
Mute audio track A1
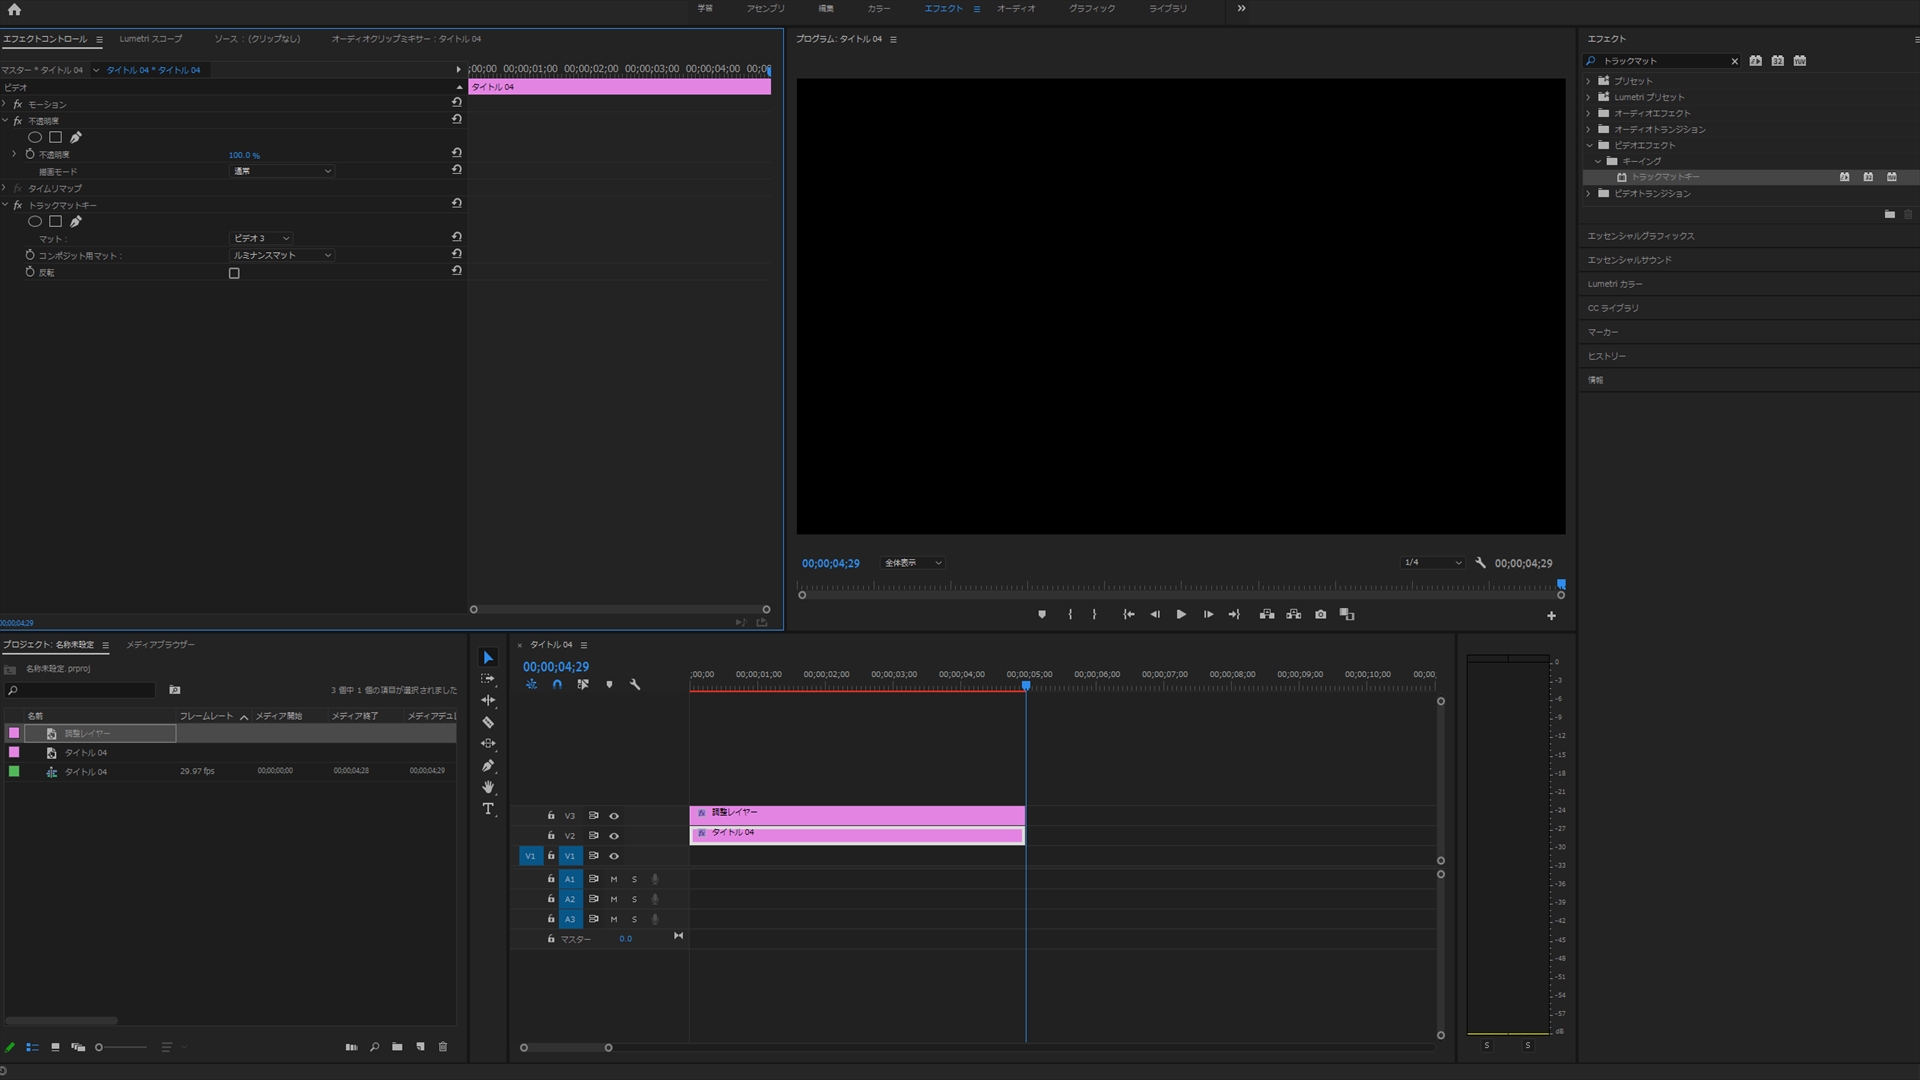coord(614,880)
